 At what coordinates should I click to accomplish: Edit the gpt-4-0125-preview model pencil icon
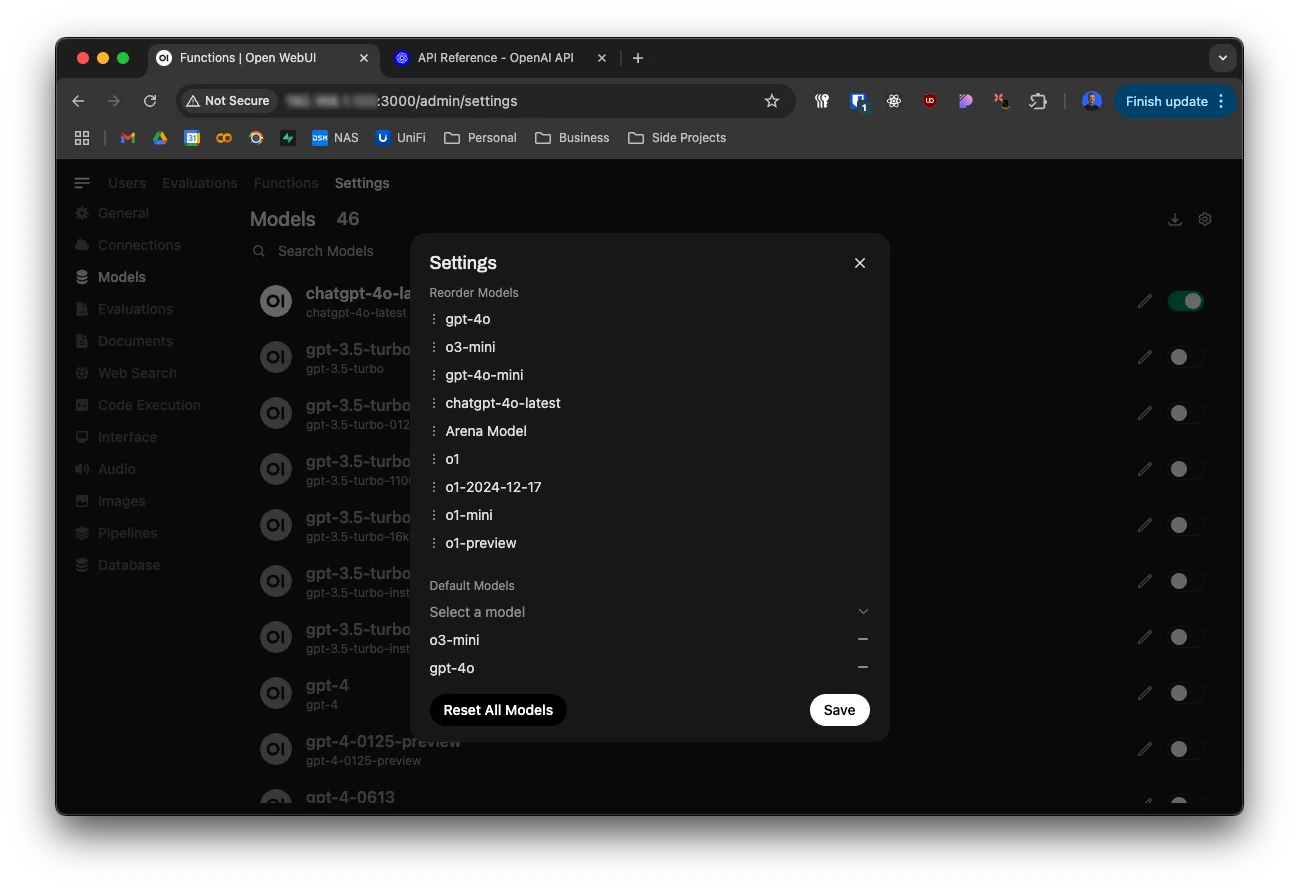(x=1145, y=749)
